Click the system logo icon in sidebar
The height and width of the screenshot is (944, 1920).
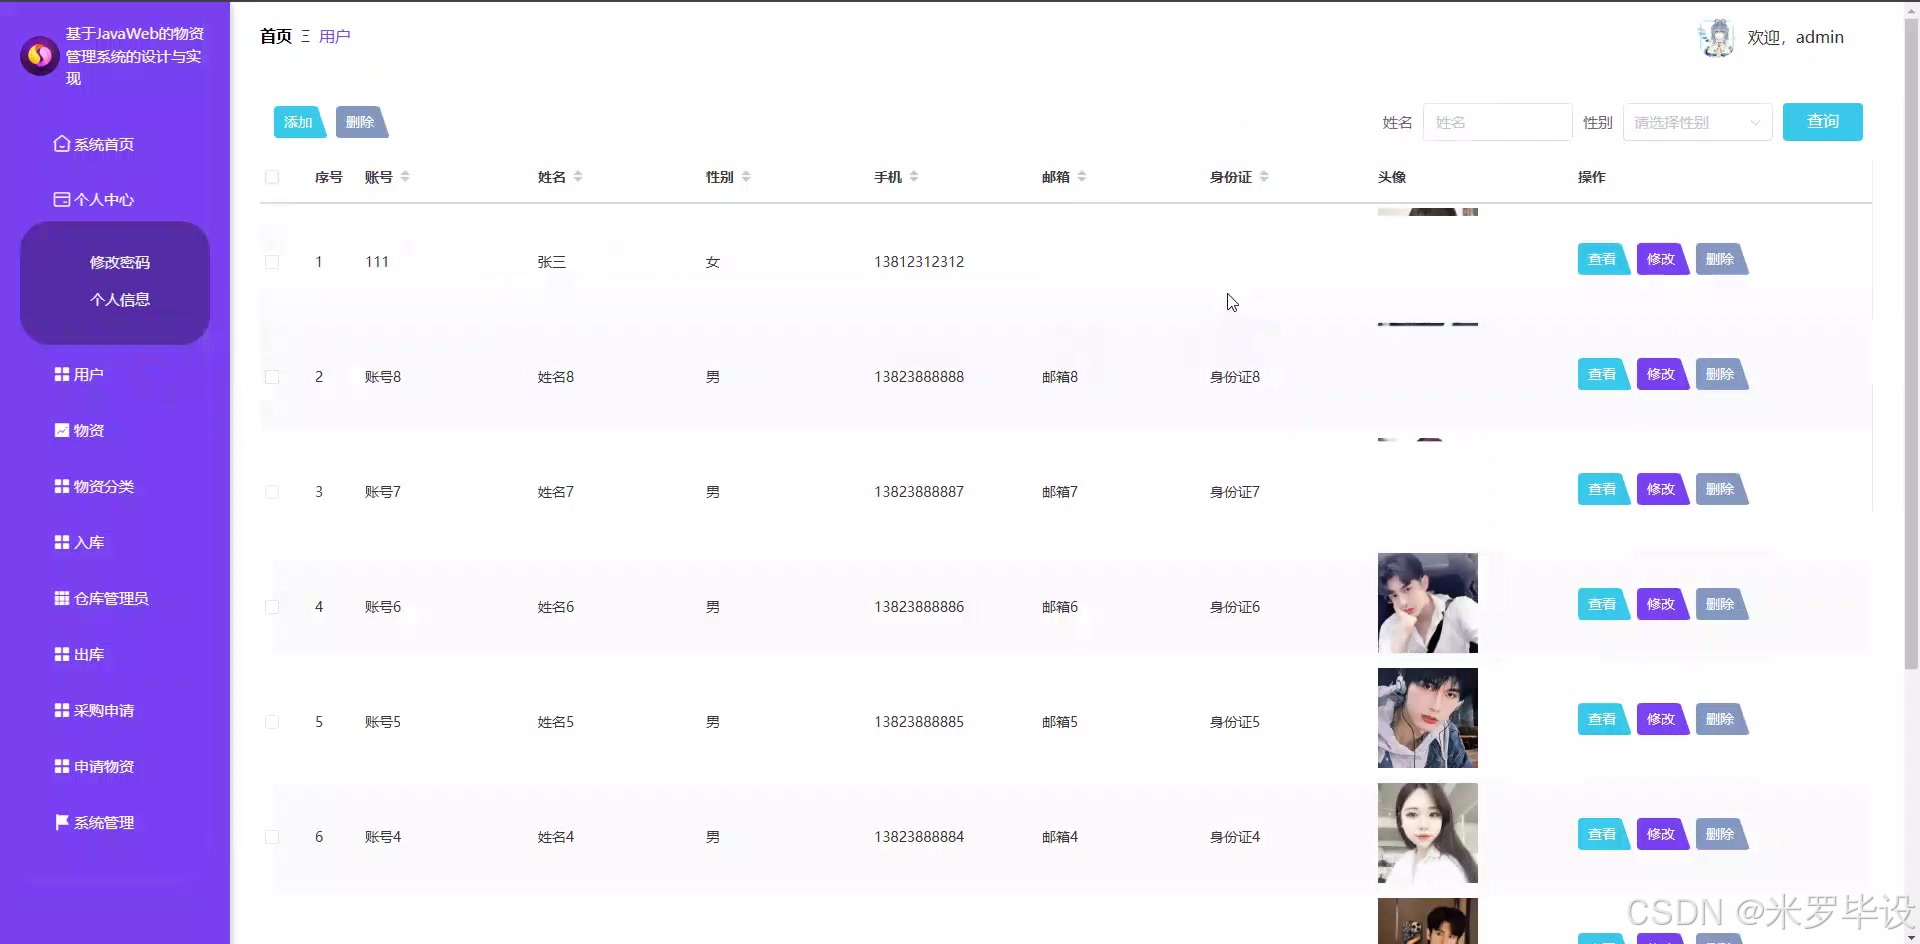[x=39, y=56]
